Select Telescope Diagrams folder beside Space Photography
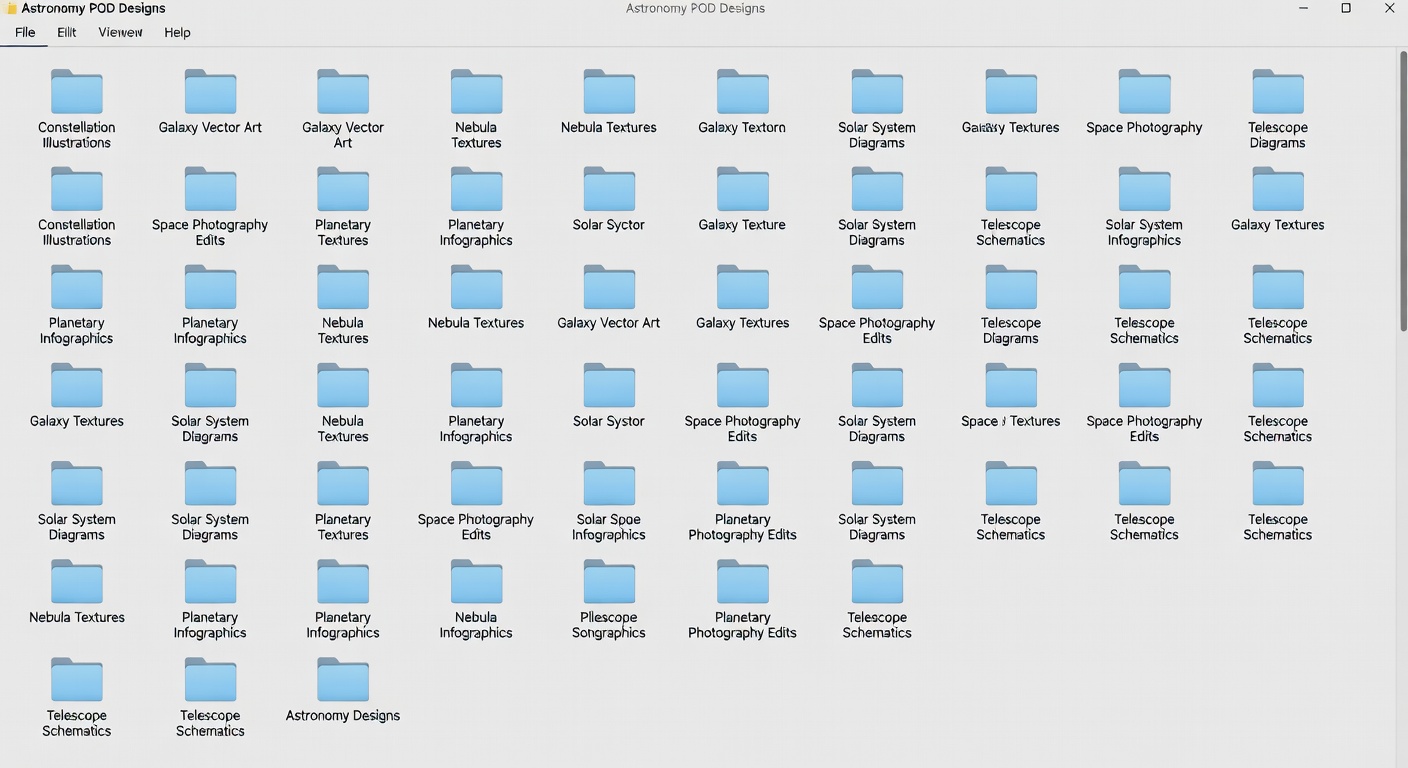The width and height of the screenshot is (1408, 768). click(x=1277, y=108)
